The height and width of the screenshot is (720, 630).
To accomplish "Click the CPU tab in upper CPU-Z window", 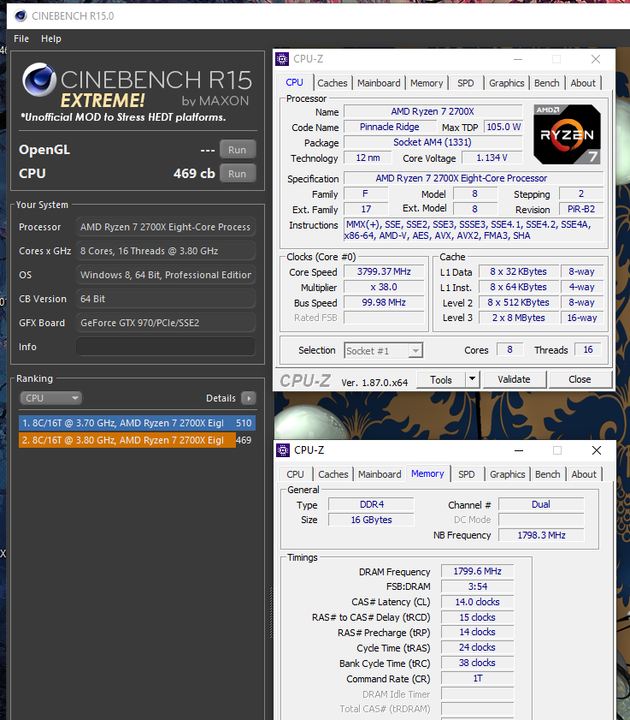I will (294, 82).
